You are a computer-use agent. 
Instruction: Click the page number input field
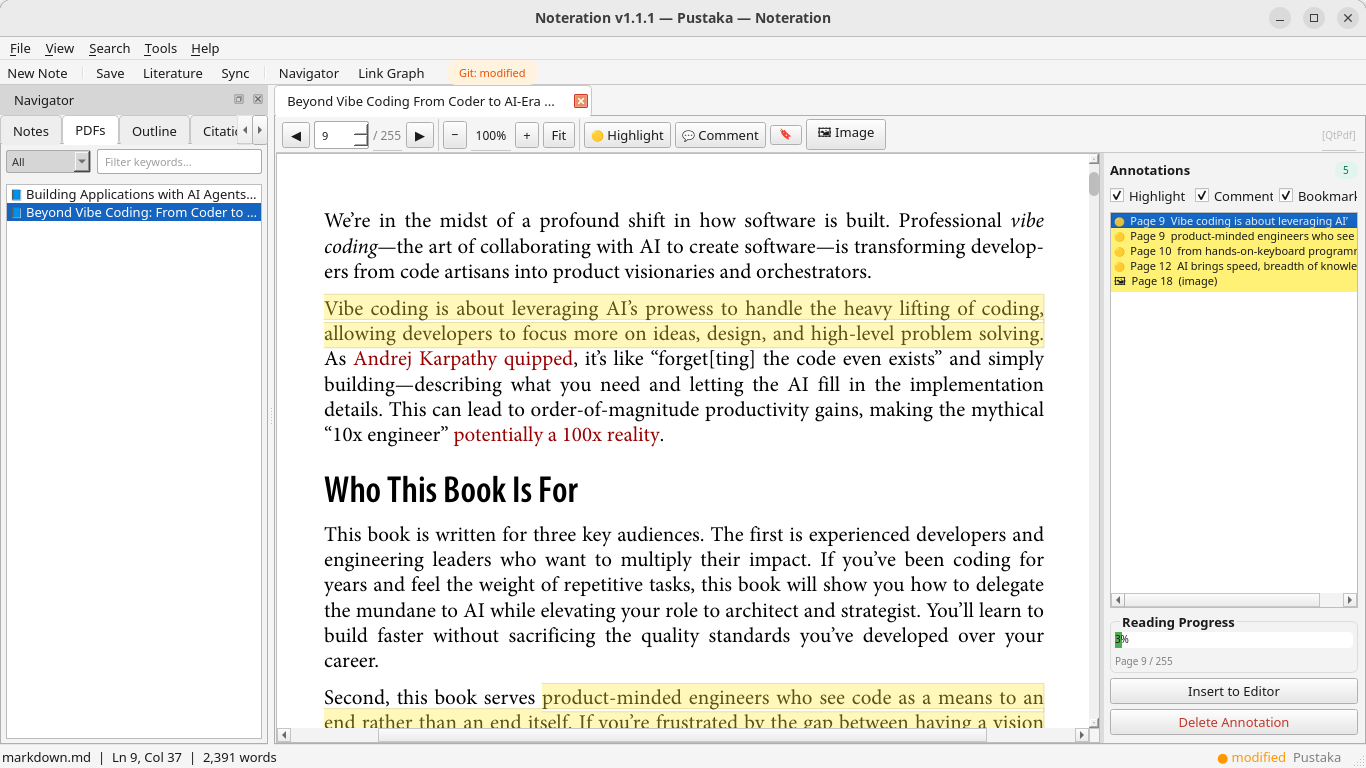click(x=335, y=136)
